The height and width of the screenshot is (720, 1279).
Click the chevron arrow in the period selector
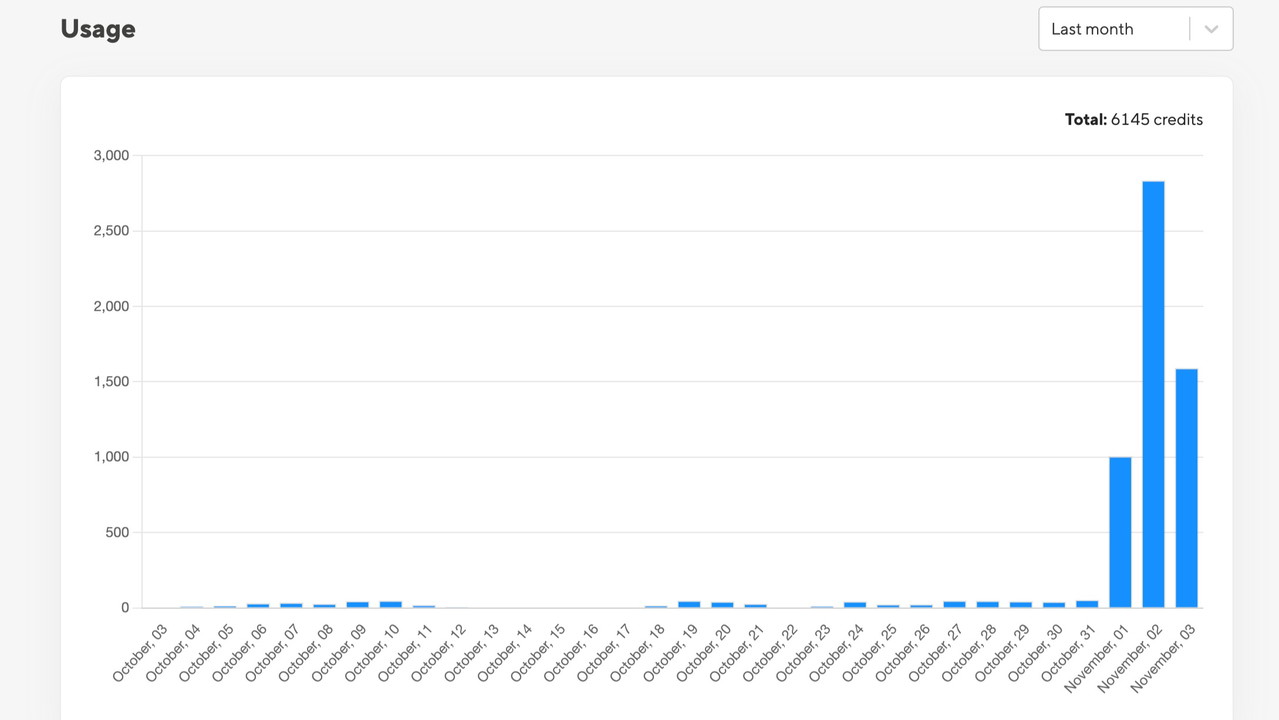[x=1211, y=29]
